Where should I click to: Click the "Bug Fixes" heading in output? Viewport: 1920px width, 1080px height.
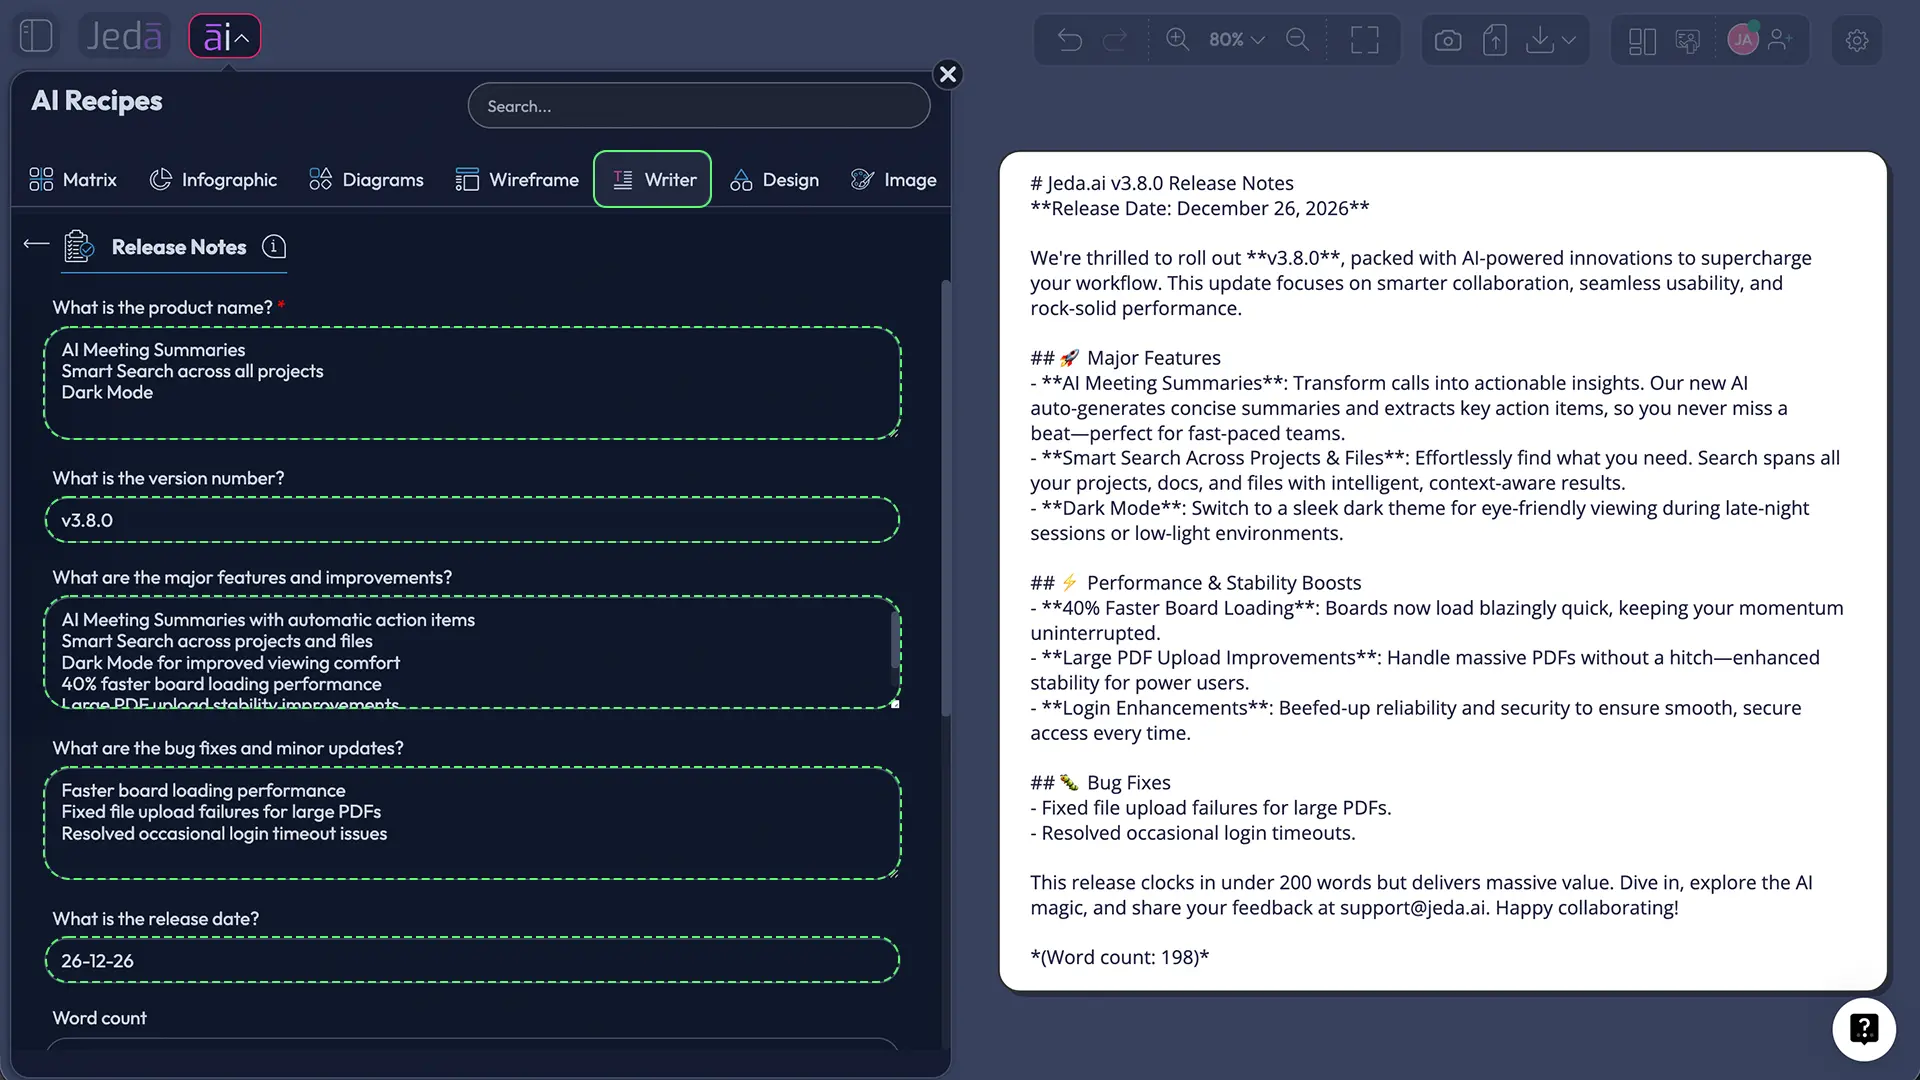(1129, 783)
